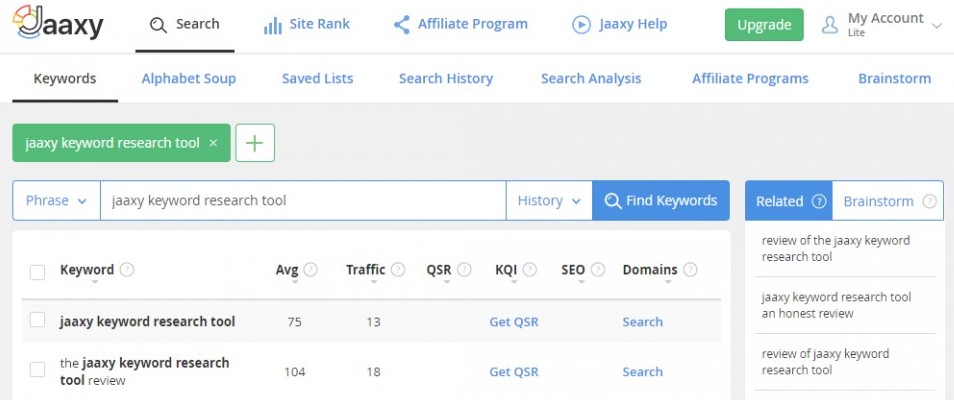The height and width of the screenshot is (400, 954).
Task: Close the jaaxy keyword research tool tag
Action: pos(213,143)
